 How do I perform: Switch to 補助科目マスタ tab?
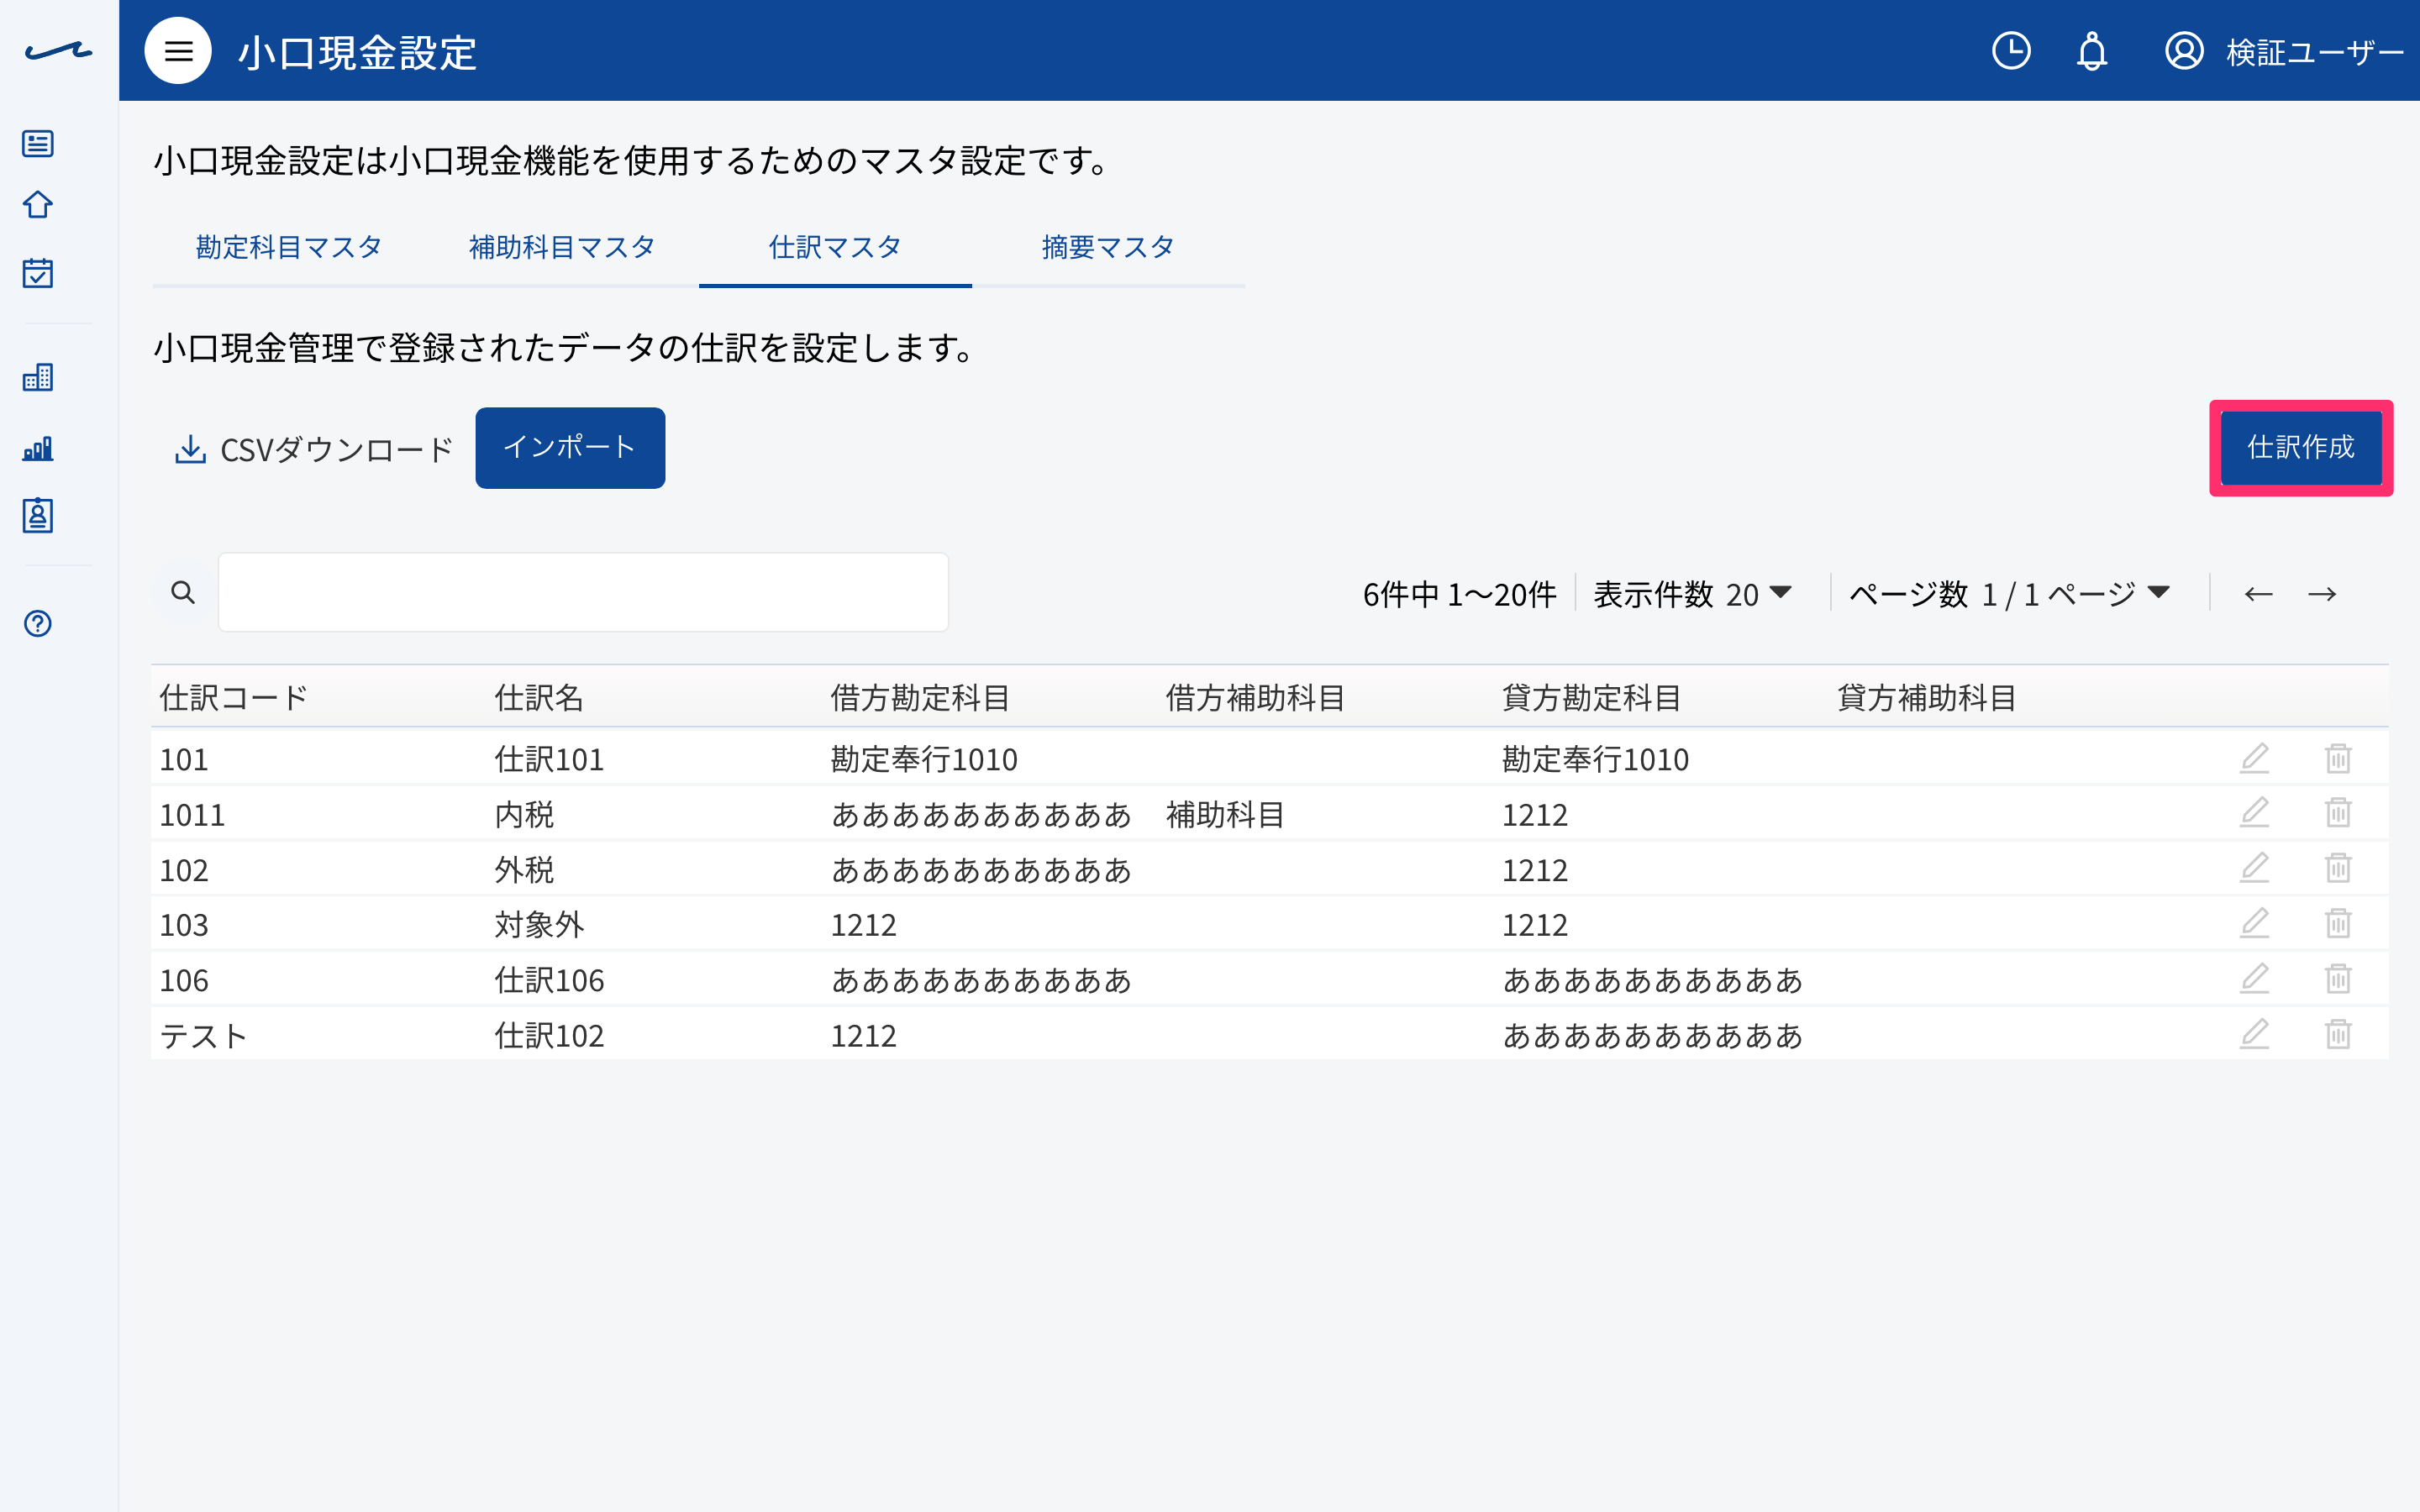click(562, 247)
